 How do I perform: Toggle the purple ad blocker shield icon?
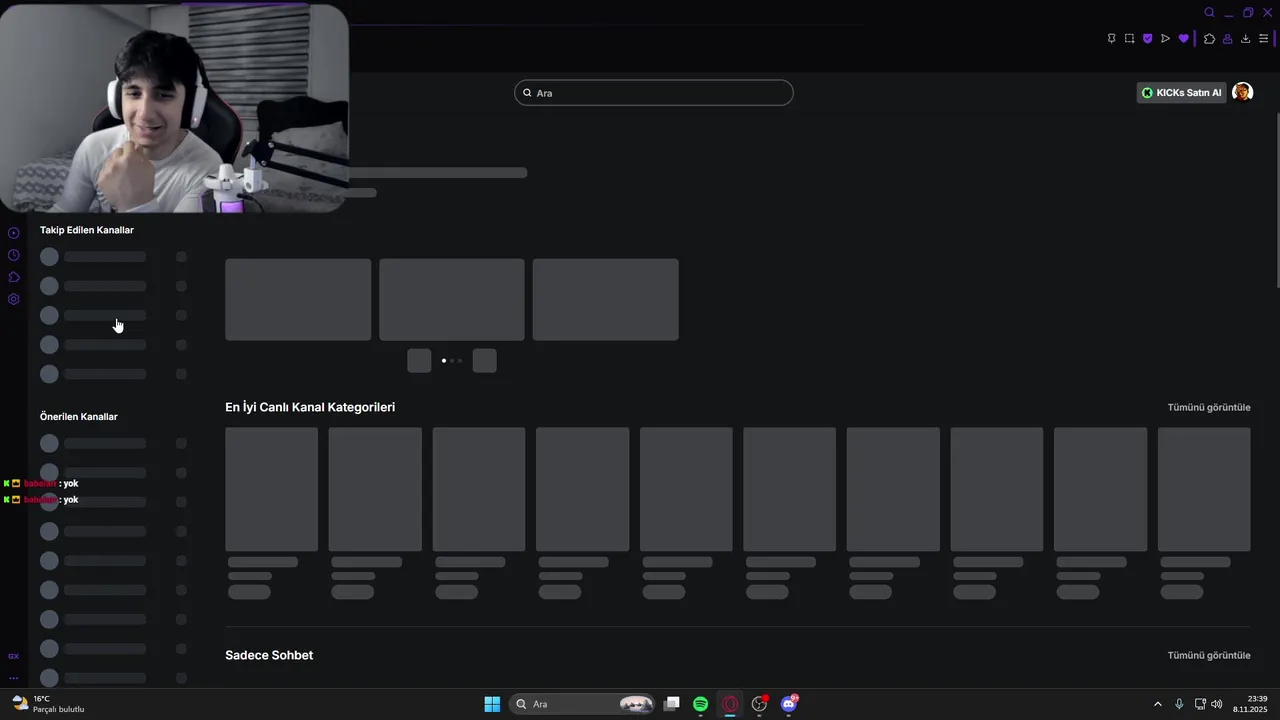[x=1147, y=38]
